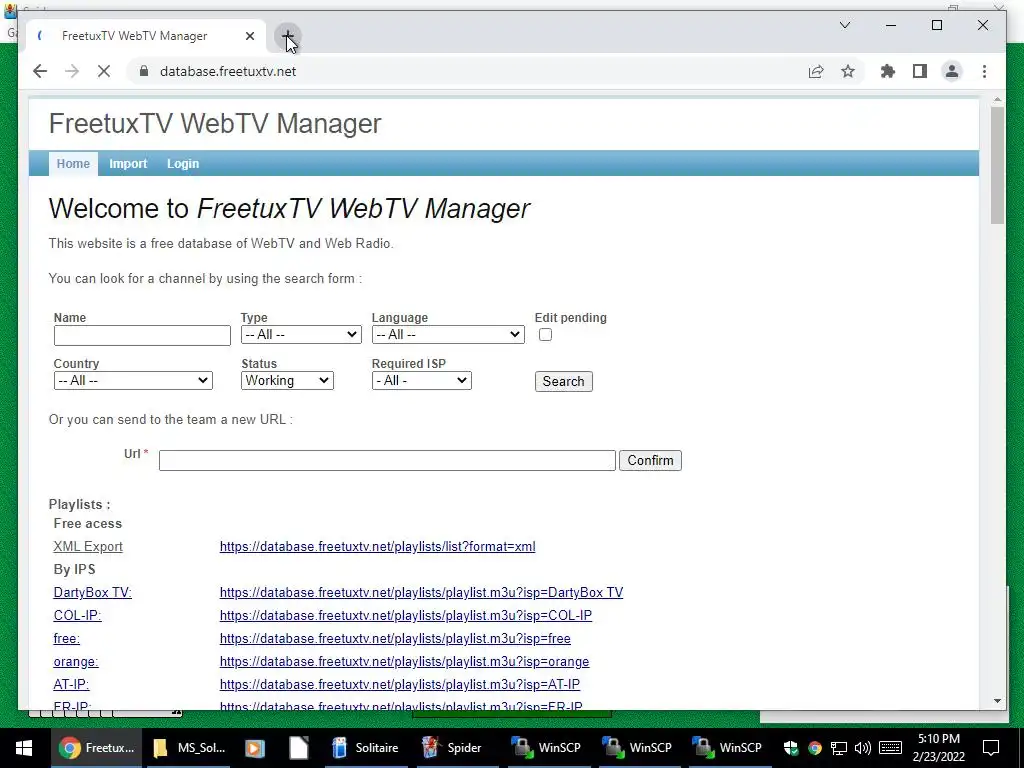Go back to the previous page
The width and height of the screenshot is (1024, 768).
coord(40,71)
